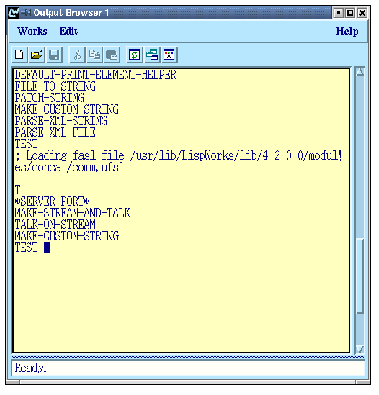Open the window menu icon in title bar
This screenshot has width=379, height=395.
point(14,13)
